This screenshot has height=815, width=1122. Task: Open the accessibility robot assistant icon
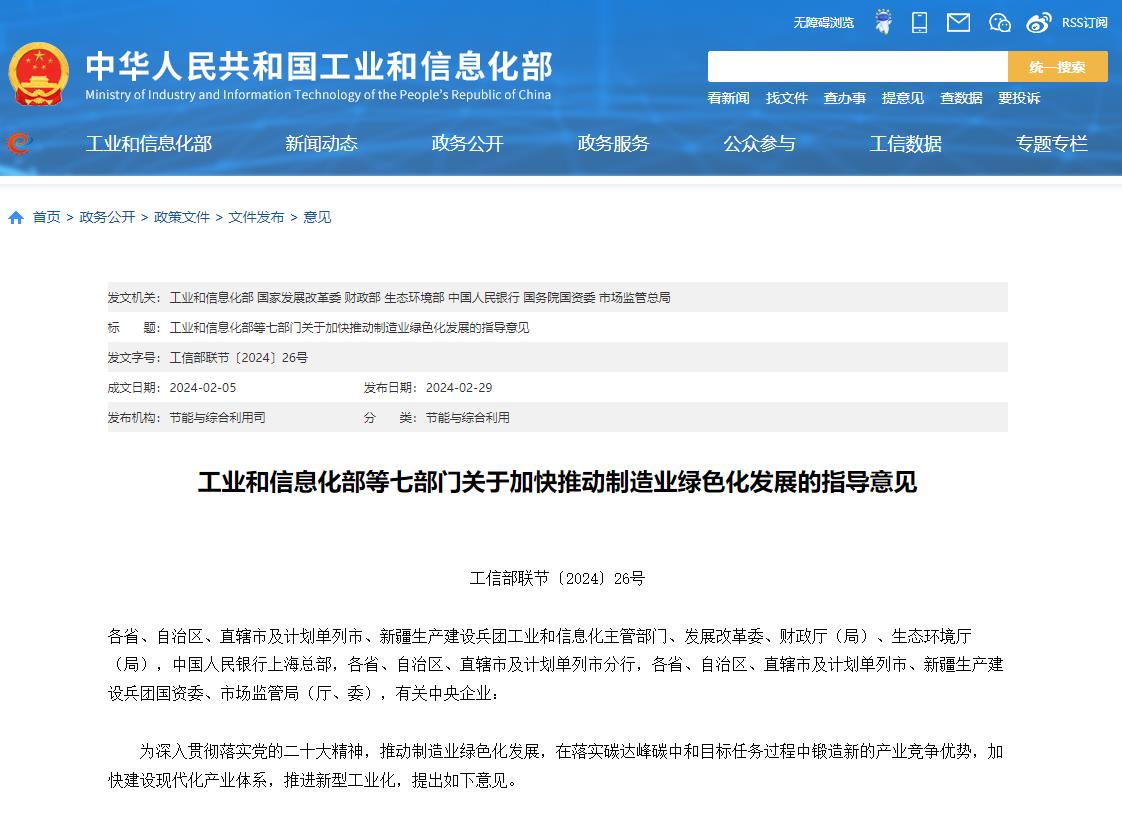884,22
